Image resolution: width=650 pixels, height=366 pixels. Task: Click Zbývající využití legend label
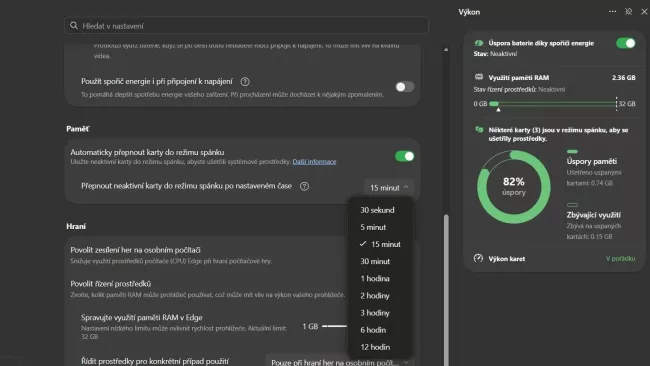594,215
